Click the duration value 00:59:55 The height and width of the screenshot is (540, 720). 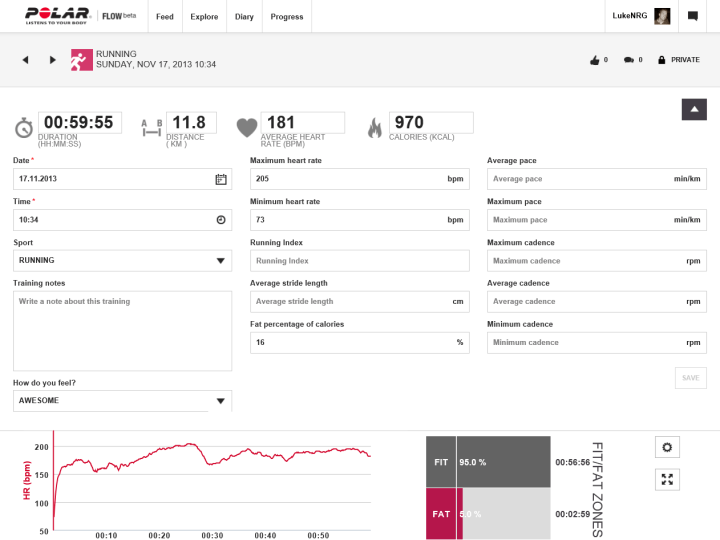[x=79, y=123]
